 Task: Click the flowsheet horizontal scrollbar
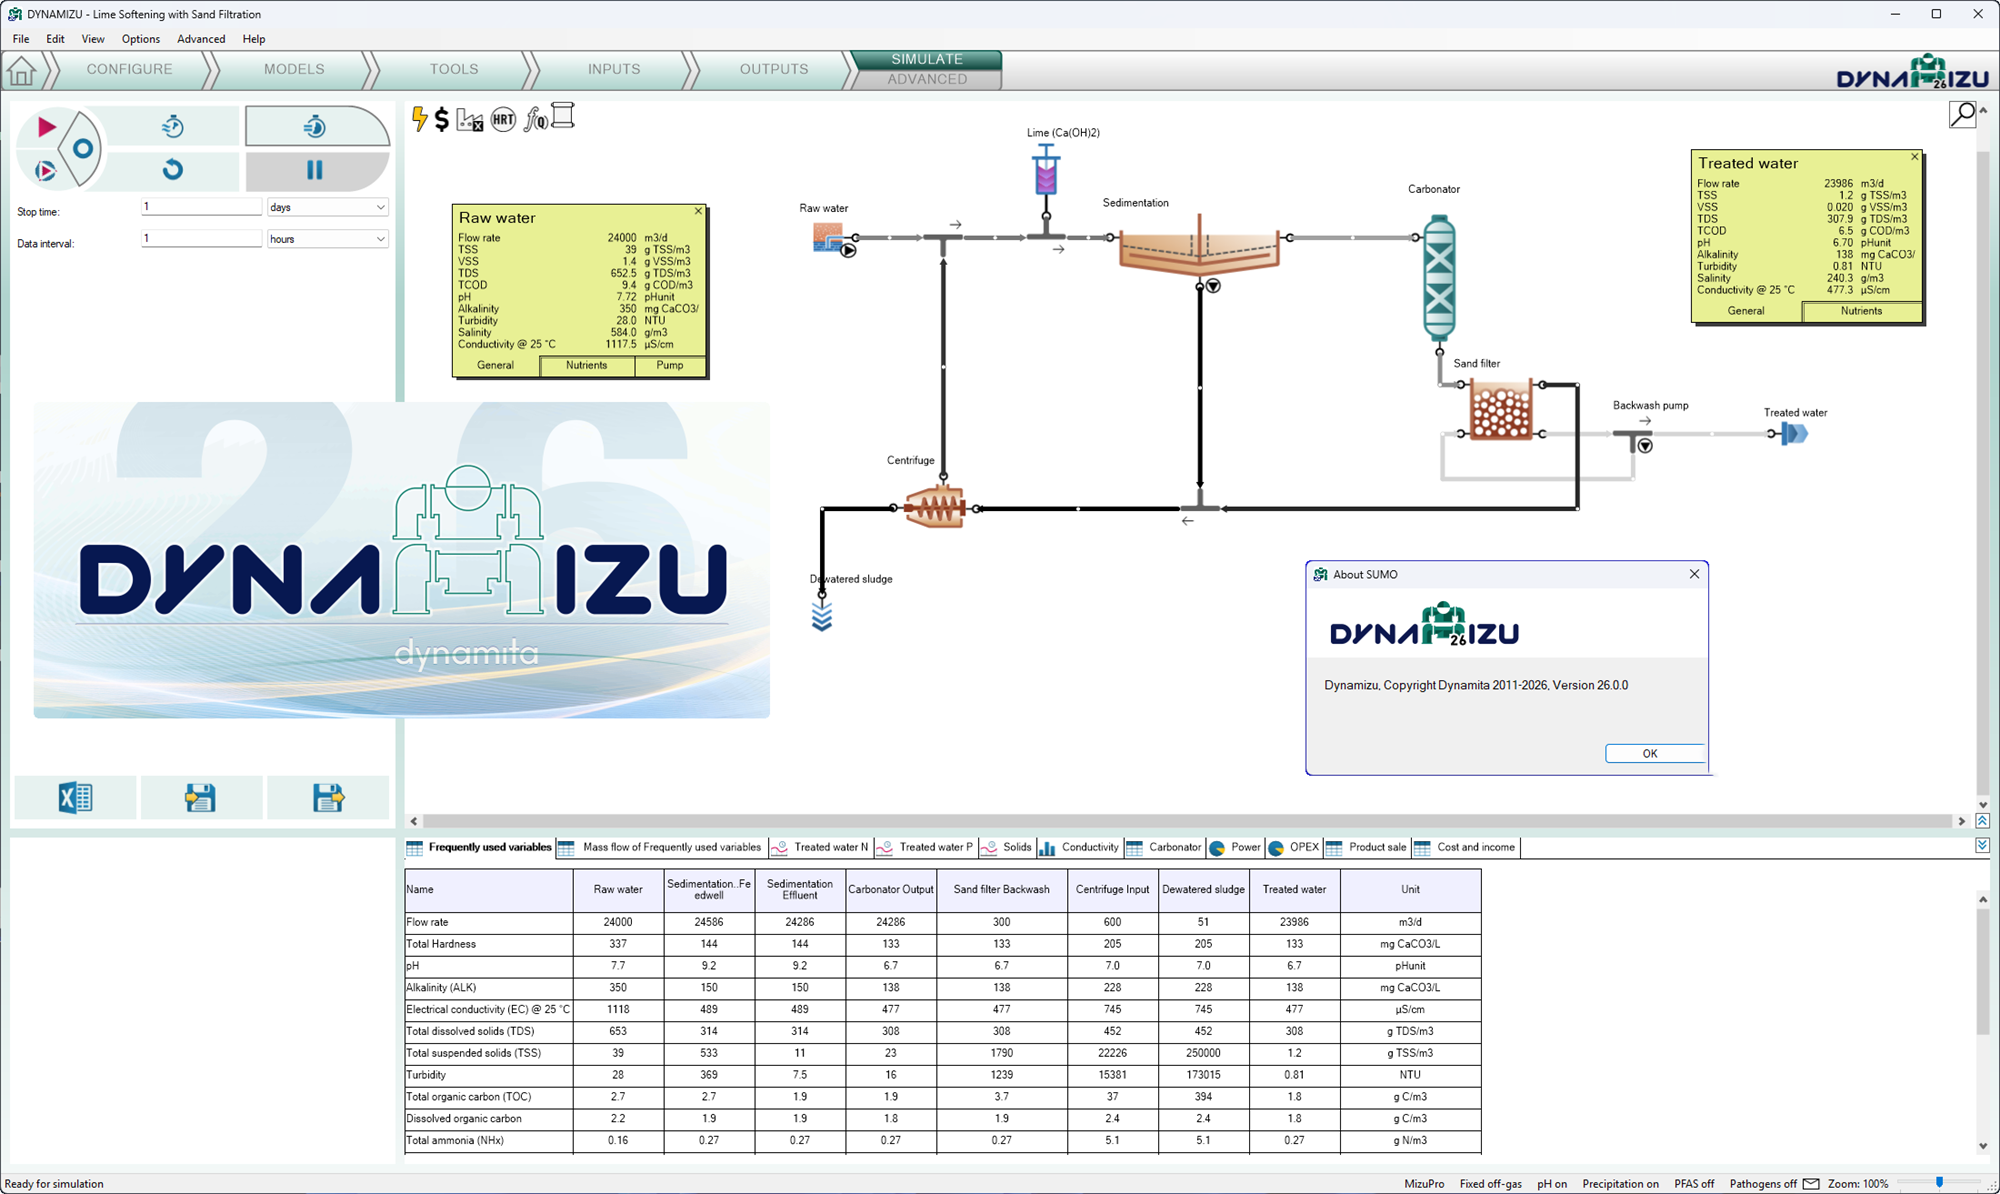click(x=1187, y=821)
